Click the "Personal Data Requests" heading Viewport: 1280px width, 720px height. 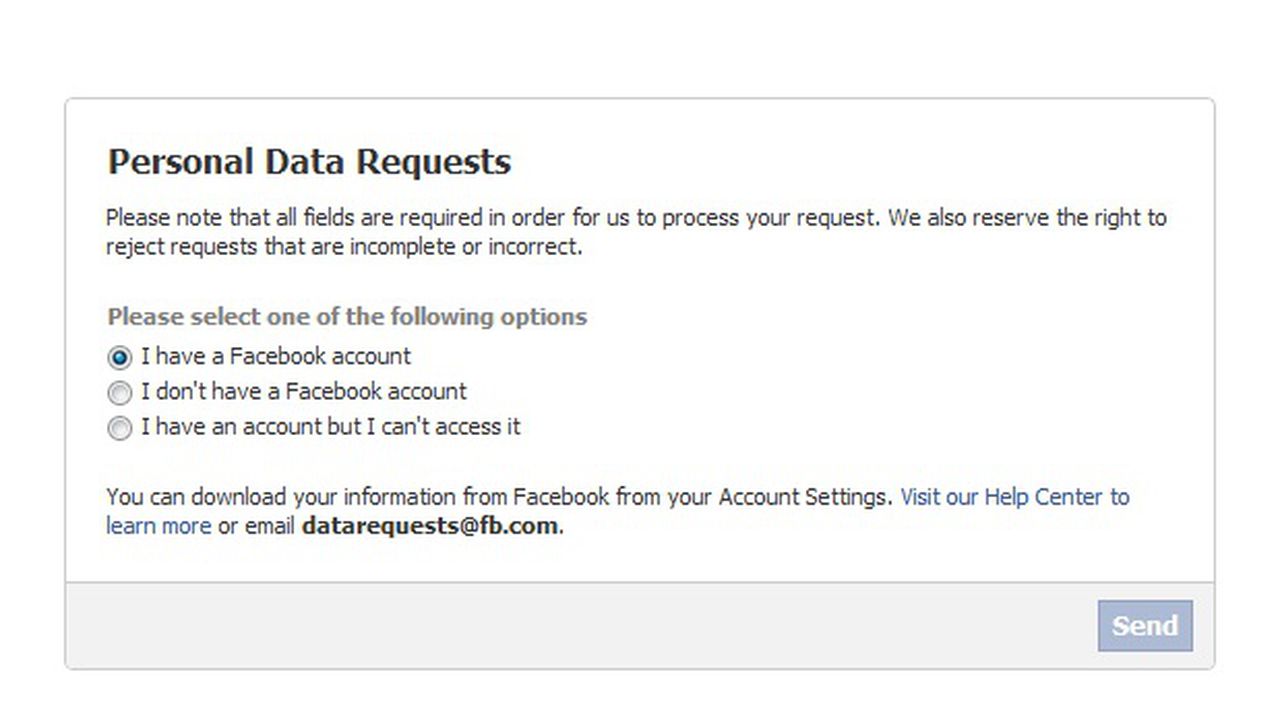[309, 162]
